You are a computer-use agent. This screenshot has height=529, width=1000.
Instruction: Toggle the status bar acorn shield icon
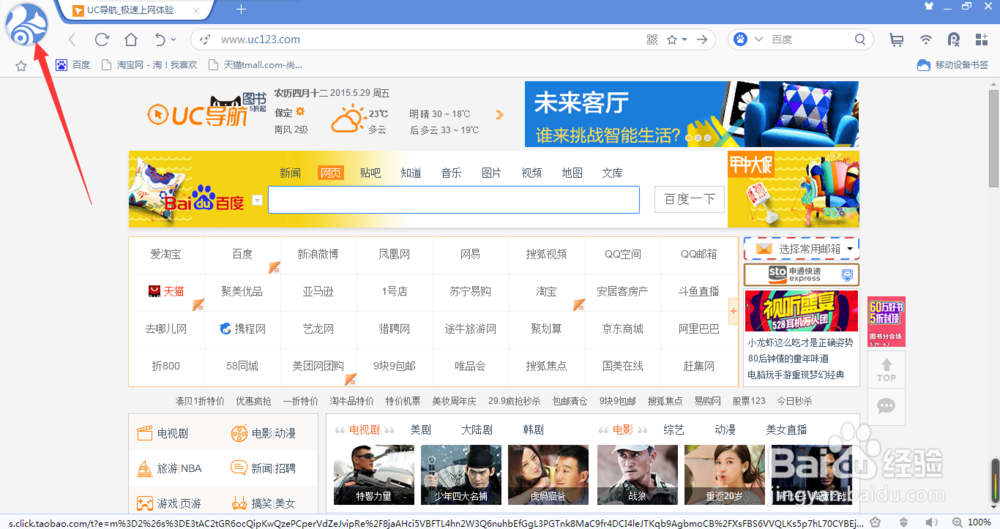point(904,522)
